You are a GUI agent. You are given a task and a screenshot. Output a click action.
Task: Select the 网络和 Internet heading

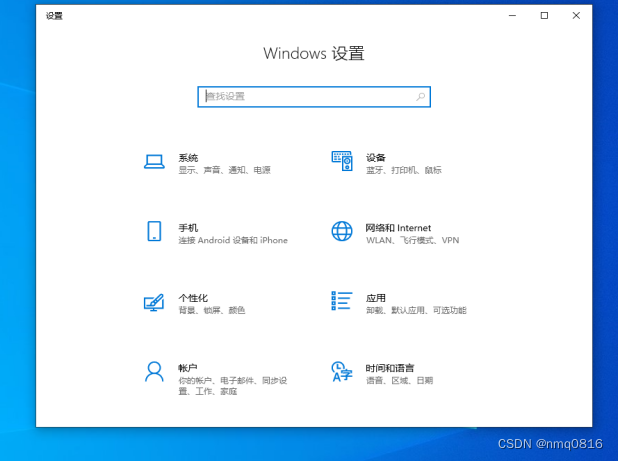pos(398,228)
